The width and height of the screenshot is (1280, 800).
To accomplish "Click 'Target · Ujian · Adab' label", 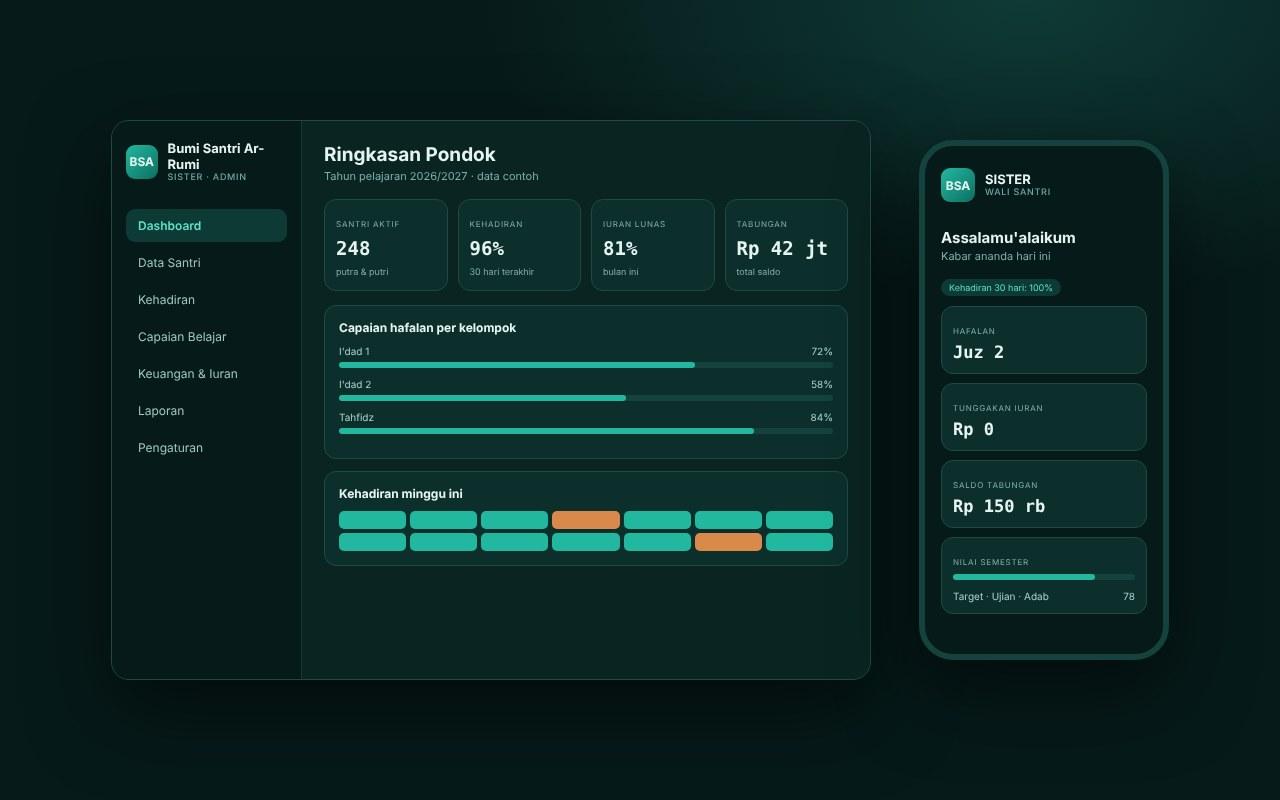I will 1001,597.
